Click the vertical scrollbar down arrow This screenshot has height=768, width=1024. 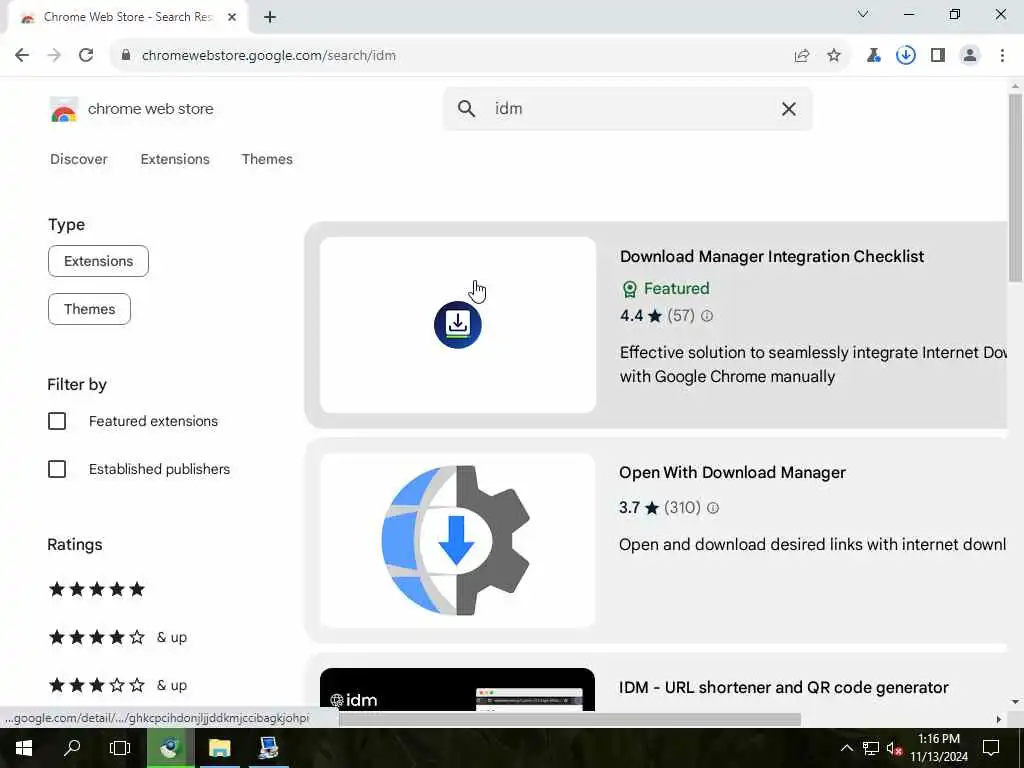click(x=1015, y=702)
